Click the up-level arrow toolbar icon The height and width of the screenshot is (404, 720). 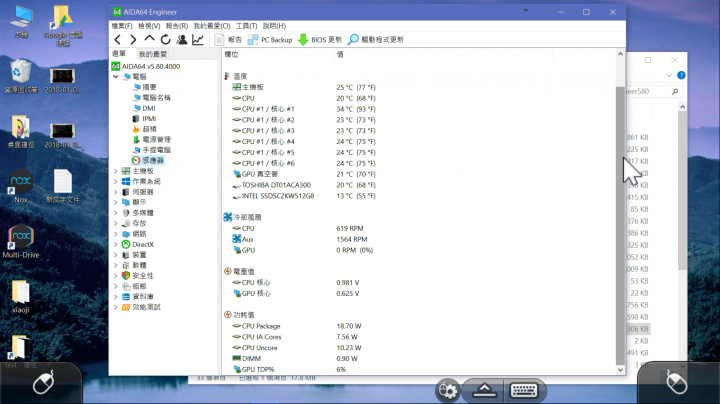click(149, 39)
